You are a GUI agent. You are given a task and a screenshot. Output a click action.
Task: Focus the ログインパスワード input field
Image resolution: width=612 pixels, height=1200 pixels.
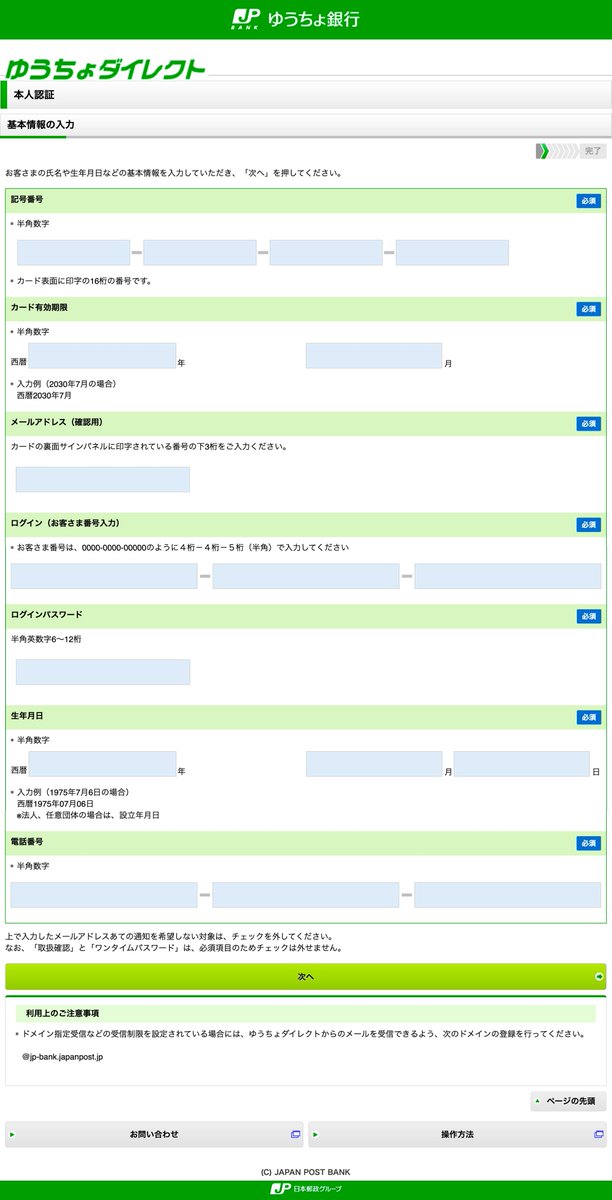[103, 672]
